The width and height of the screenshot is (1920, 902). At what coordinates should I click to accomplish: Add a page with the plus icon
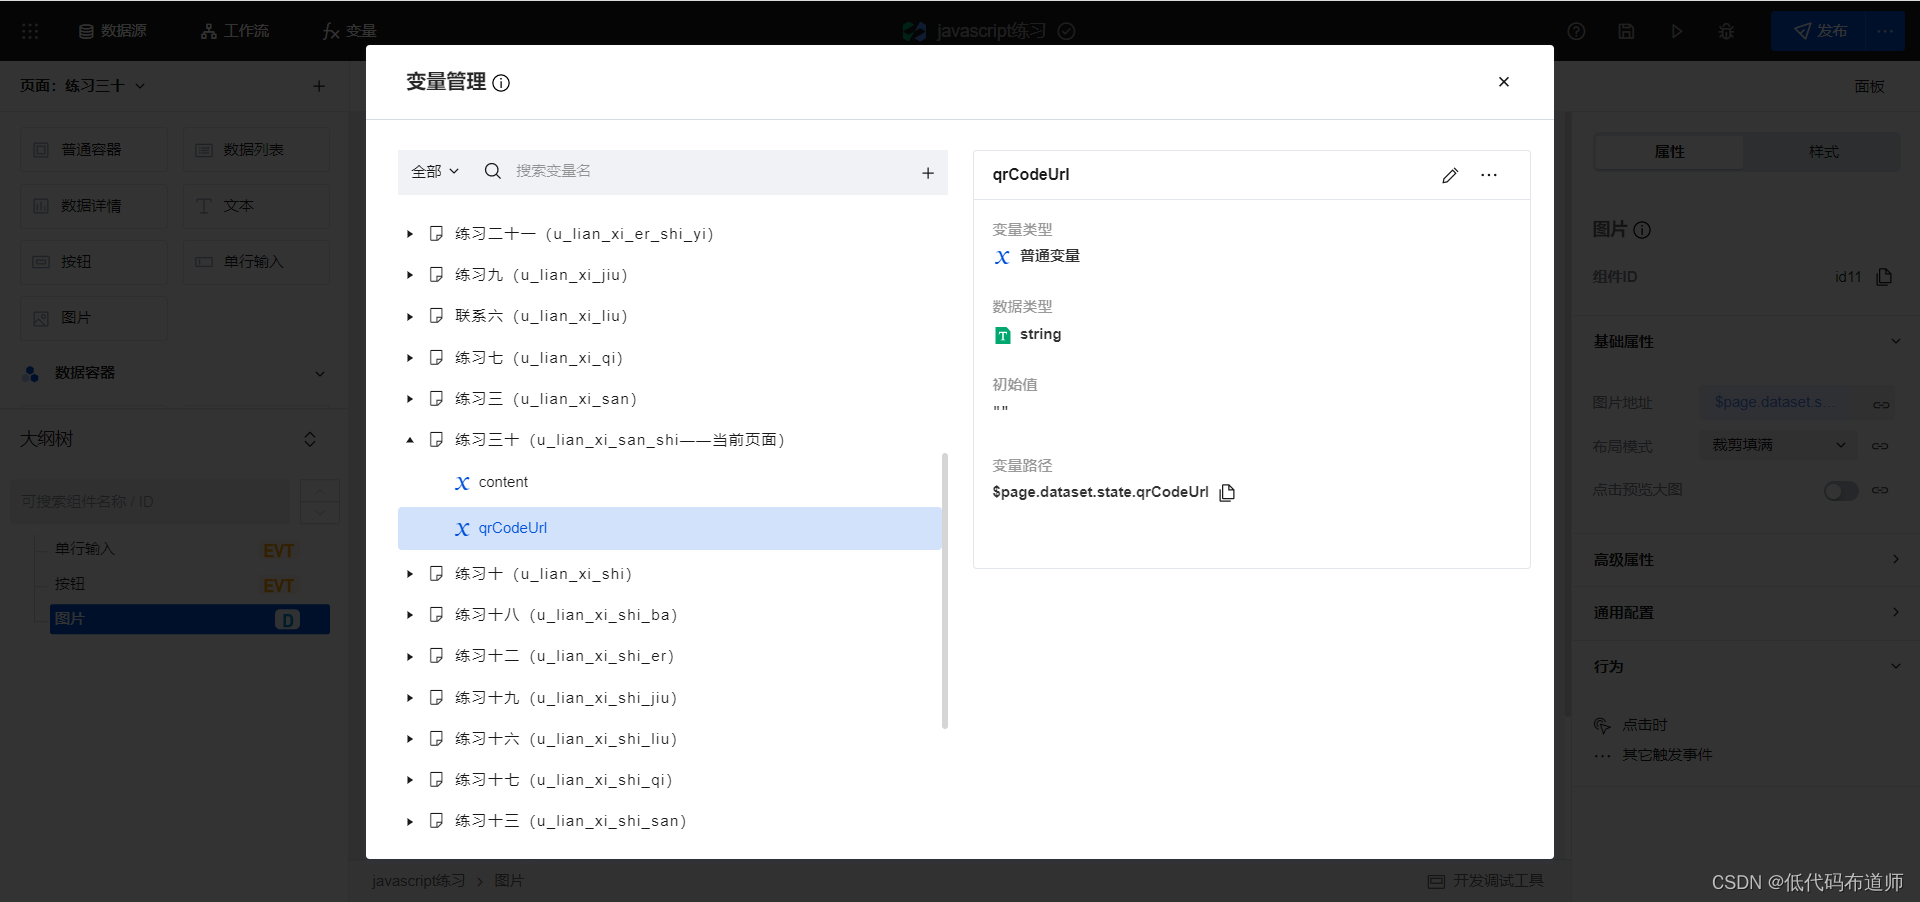pos(319,86)
